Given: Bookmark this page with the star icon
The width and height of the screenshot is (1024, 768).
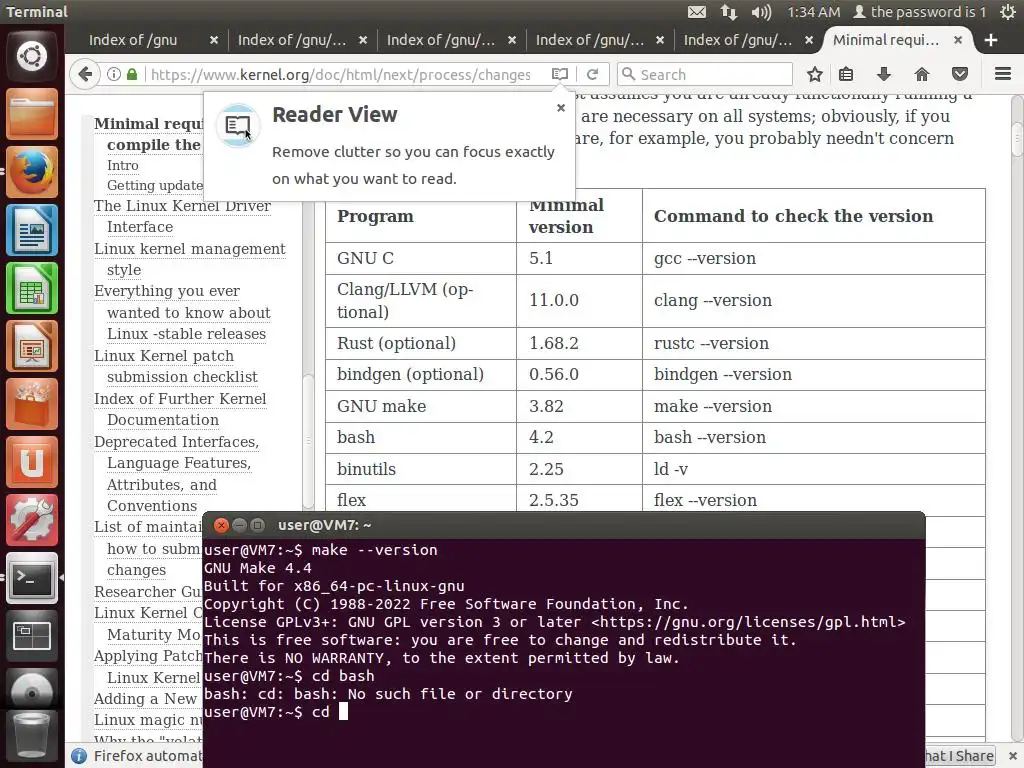Looking at the screenshot, I should tap(814, 74).
